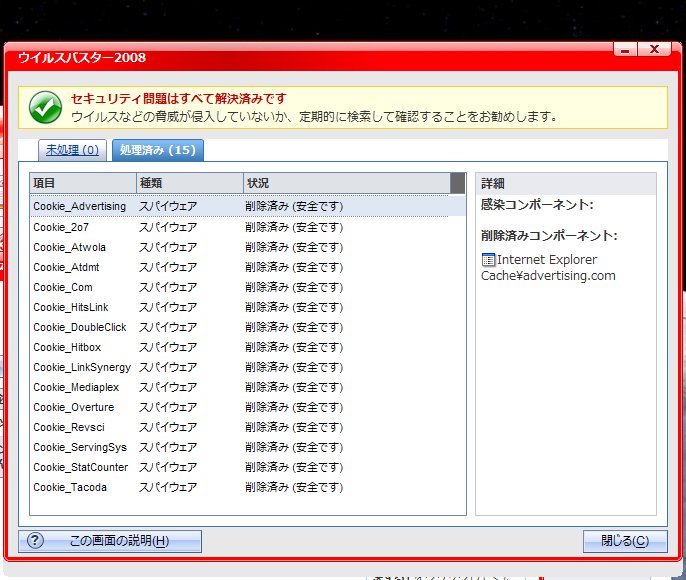Click the scrollbar block beside the column headers
Image resolution: width=686 pixels, height=580 pixels.
[458, 183]
